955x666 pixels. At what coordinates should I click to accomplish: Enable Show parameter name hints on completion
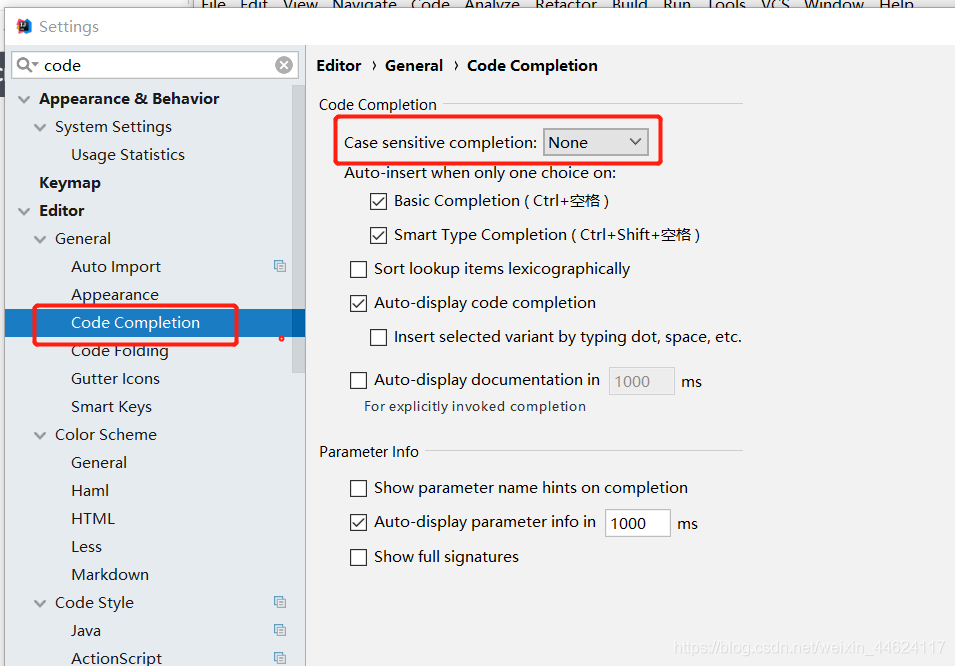coord(358,489)
